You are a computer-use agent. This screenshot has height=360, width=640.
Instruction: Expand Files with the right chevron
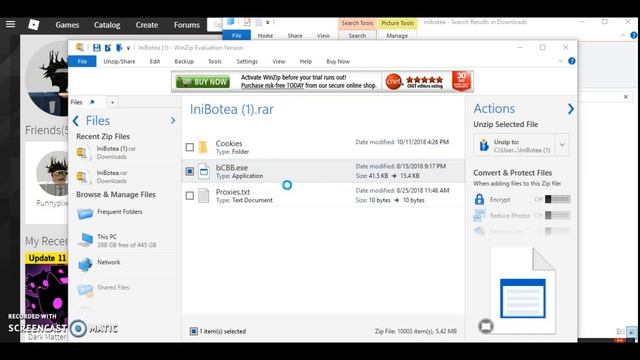173,120
